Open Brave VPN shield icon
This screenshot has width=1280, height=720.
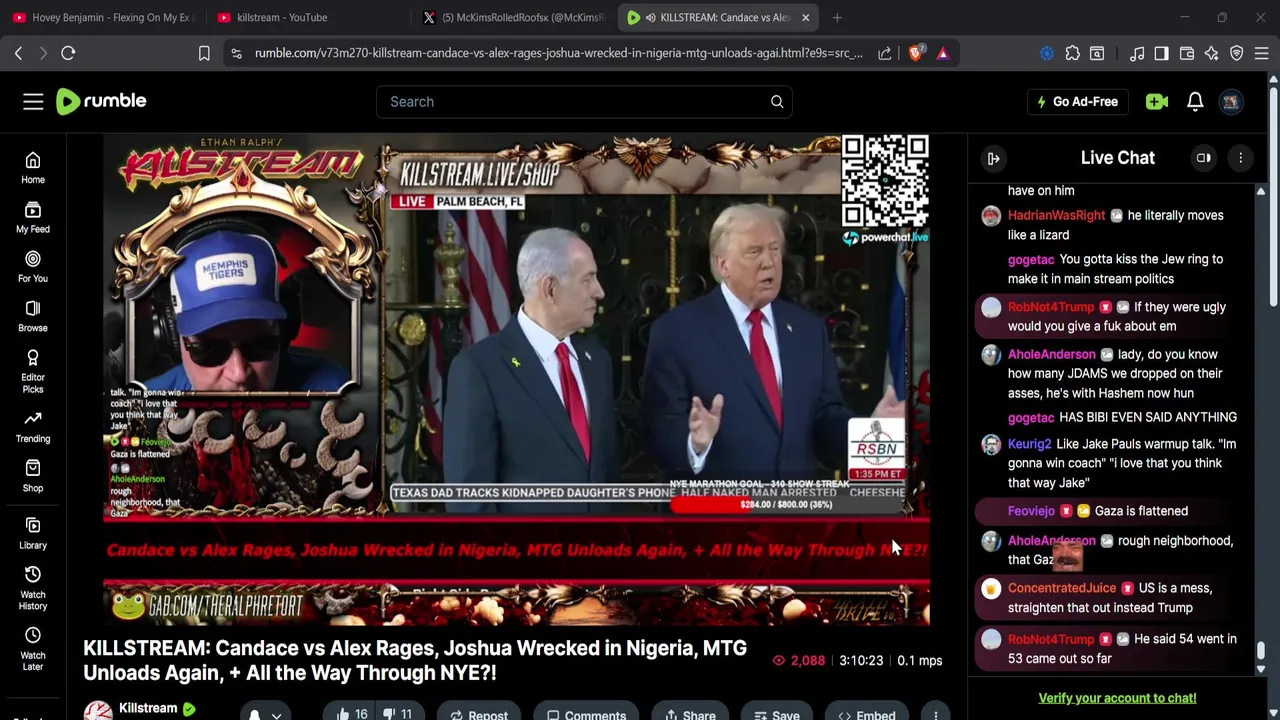1237,53
